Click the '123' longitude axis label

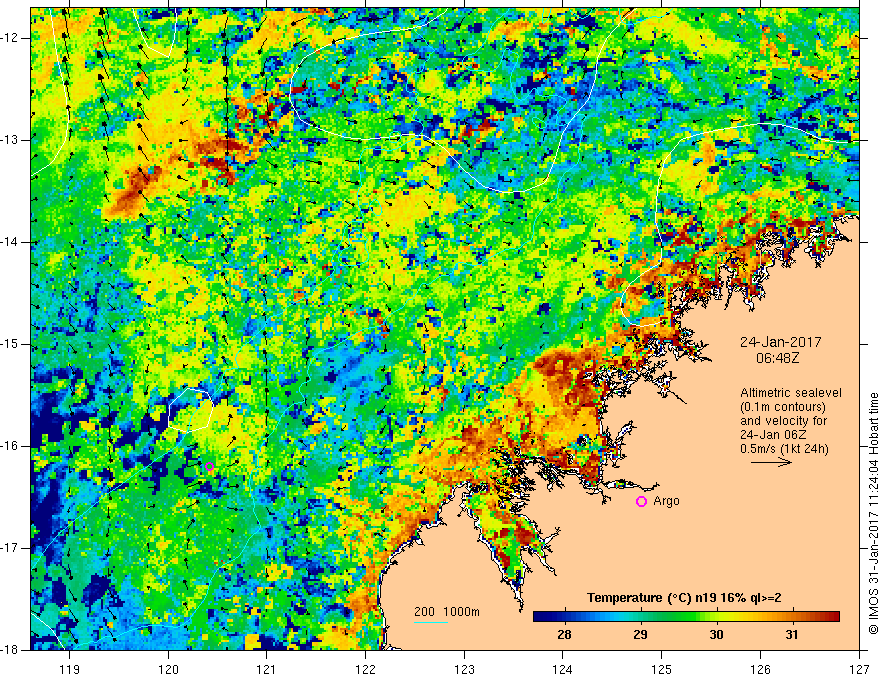coord(464,669)
